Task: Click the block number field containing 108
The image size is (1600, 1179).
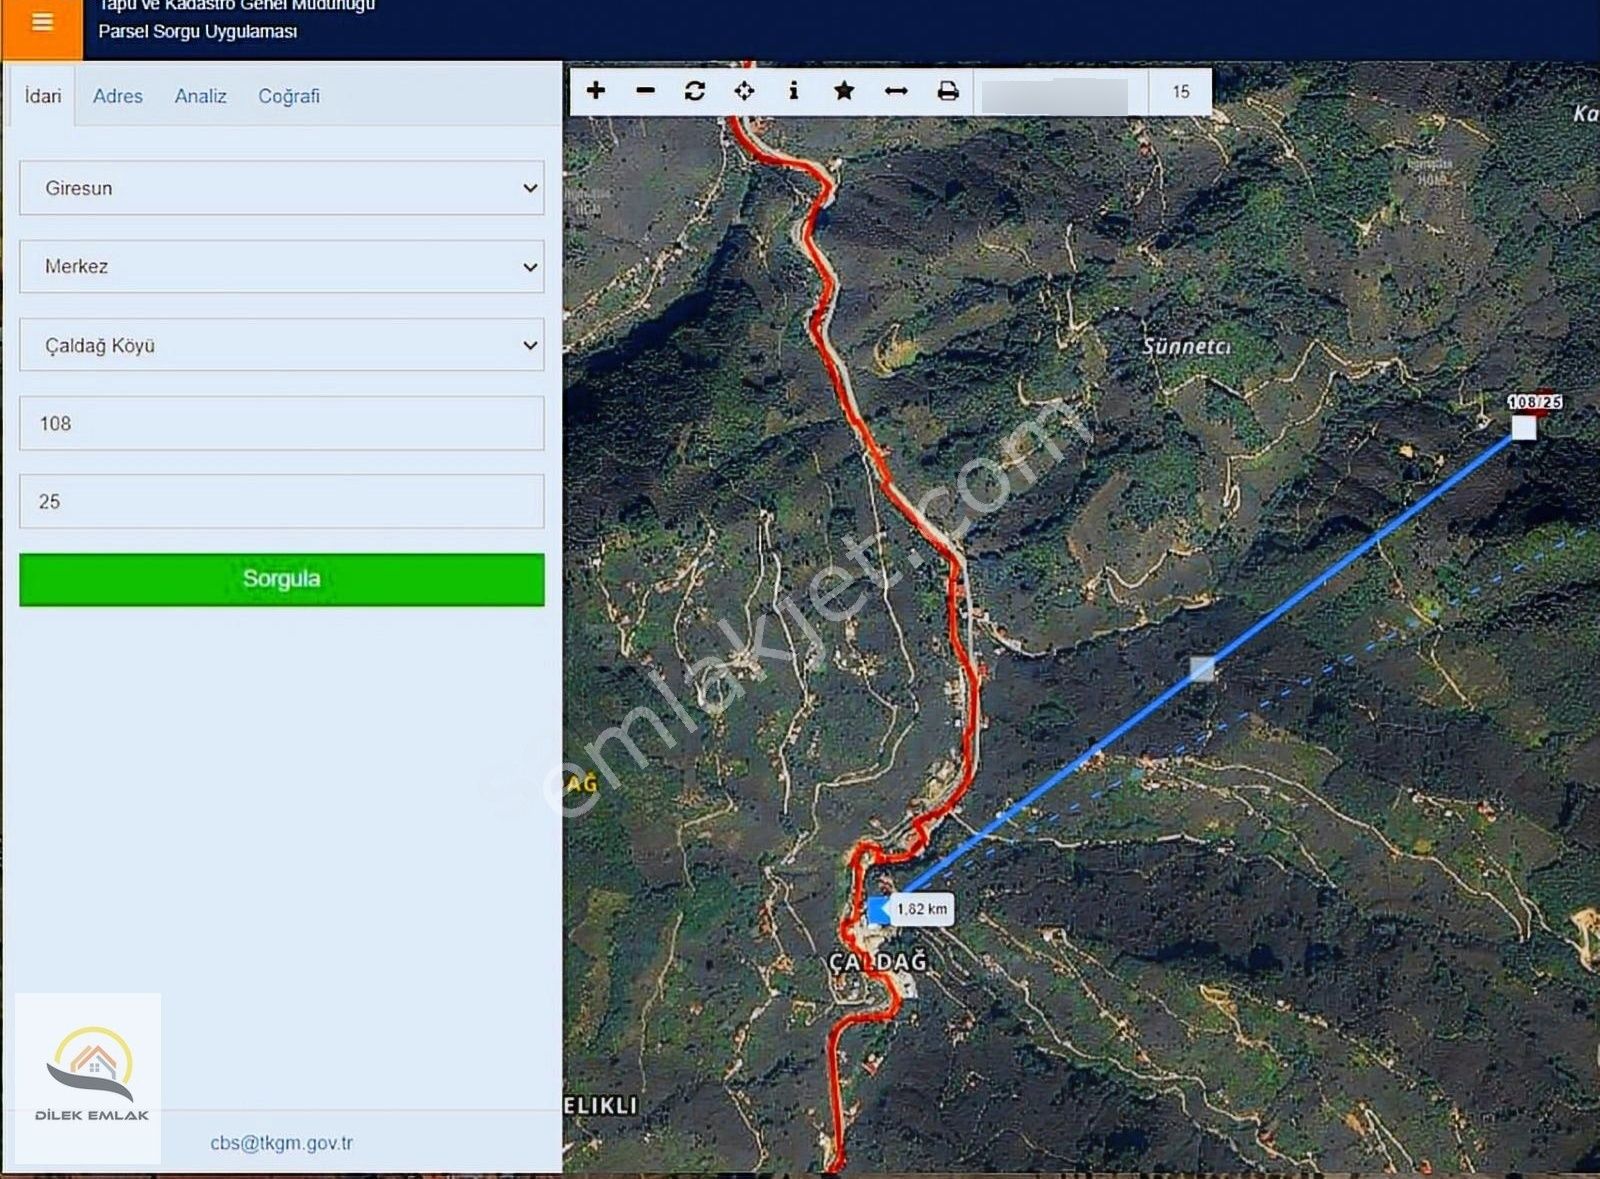Action: pos(281,423)
